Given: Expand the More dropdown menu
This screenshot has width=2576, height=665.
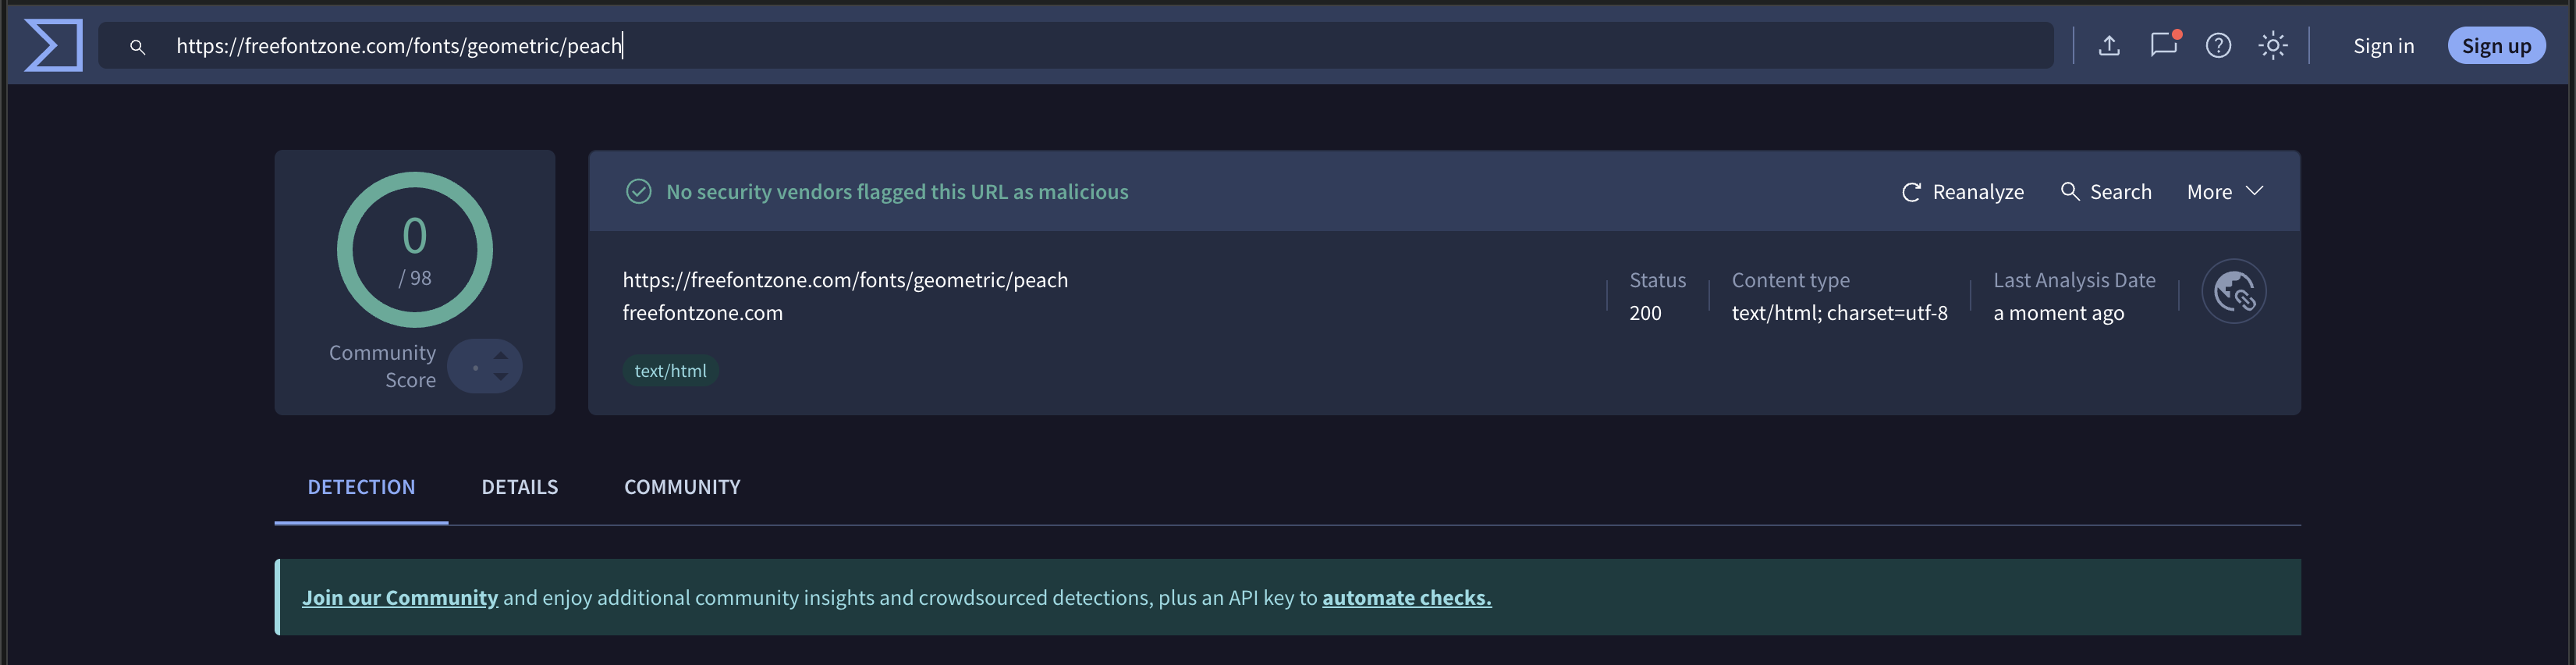Looking at the screenshot, I should [2224, 192].
